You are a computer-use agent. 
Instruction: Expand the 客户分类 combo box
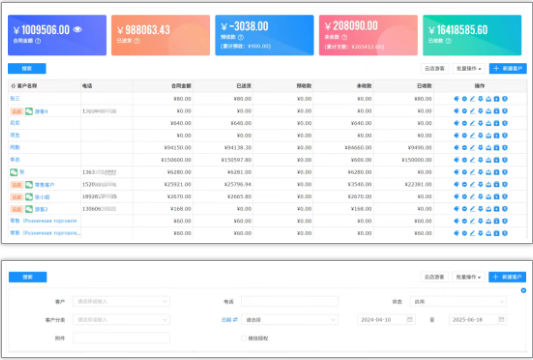click(x=121, y=320)
